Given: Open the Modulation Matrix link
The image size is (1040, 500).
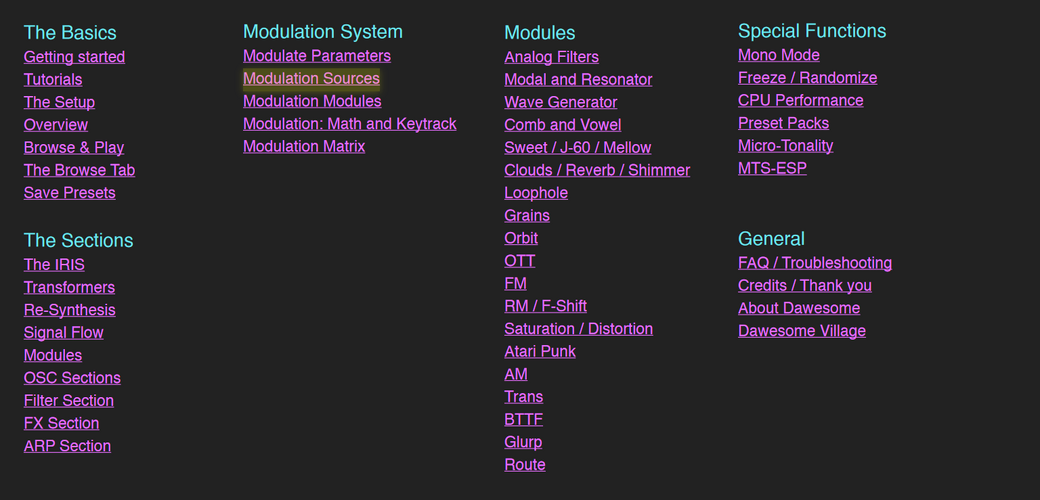Looking at the screenshot, I should click(304, 146).
